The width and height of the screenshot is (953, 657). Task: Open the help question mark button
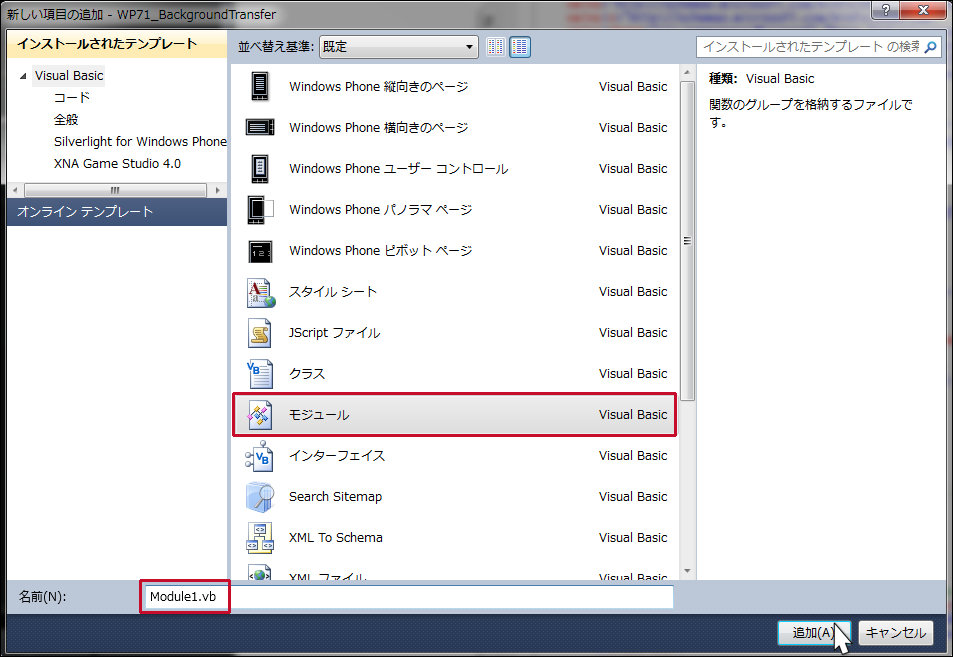886,10
